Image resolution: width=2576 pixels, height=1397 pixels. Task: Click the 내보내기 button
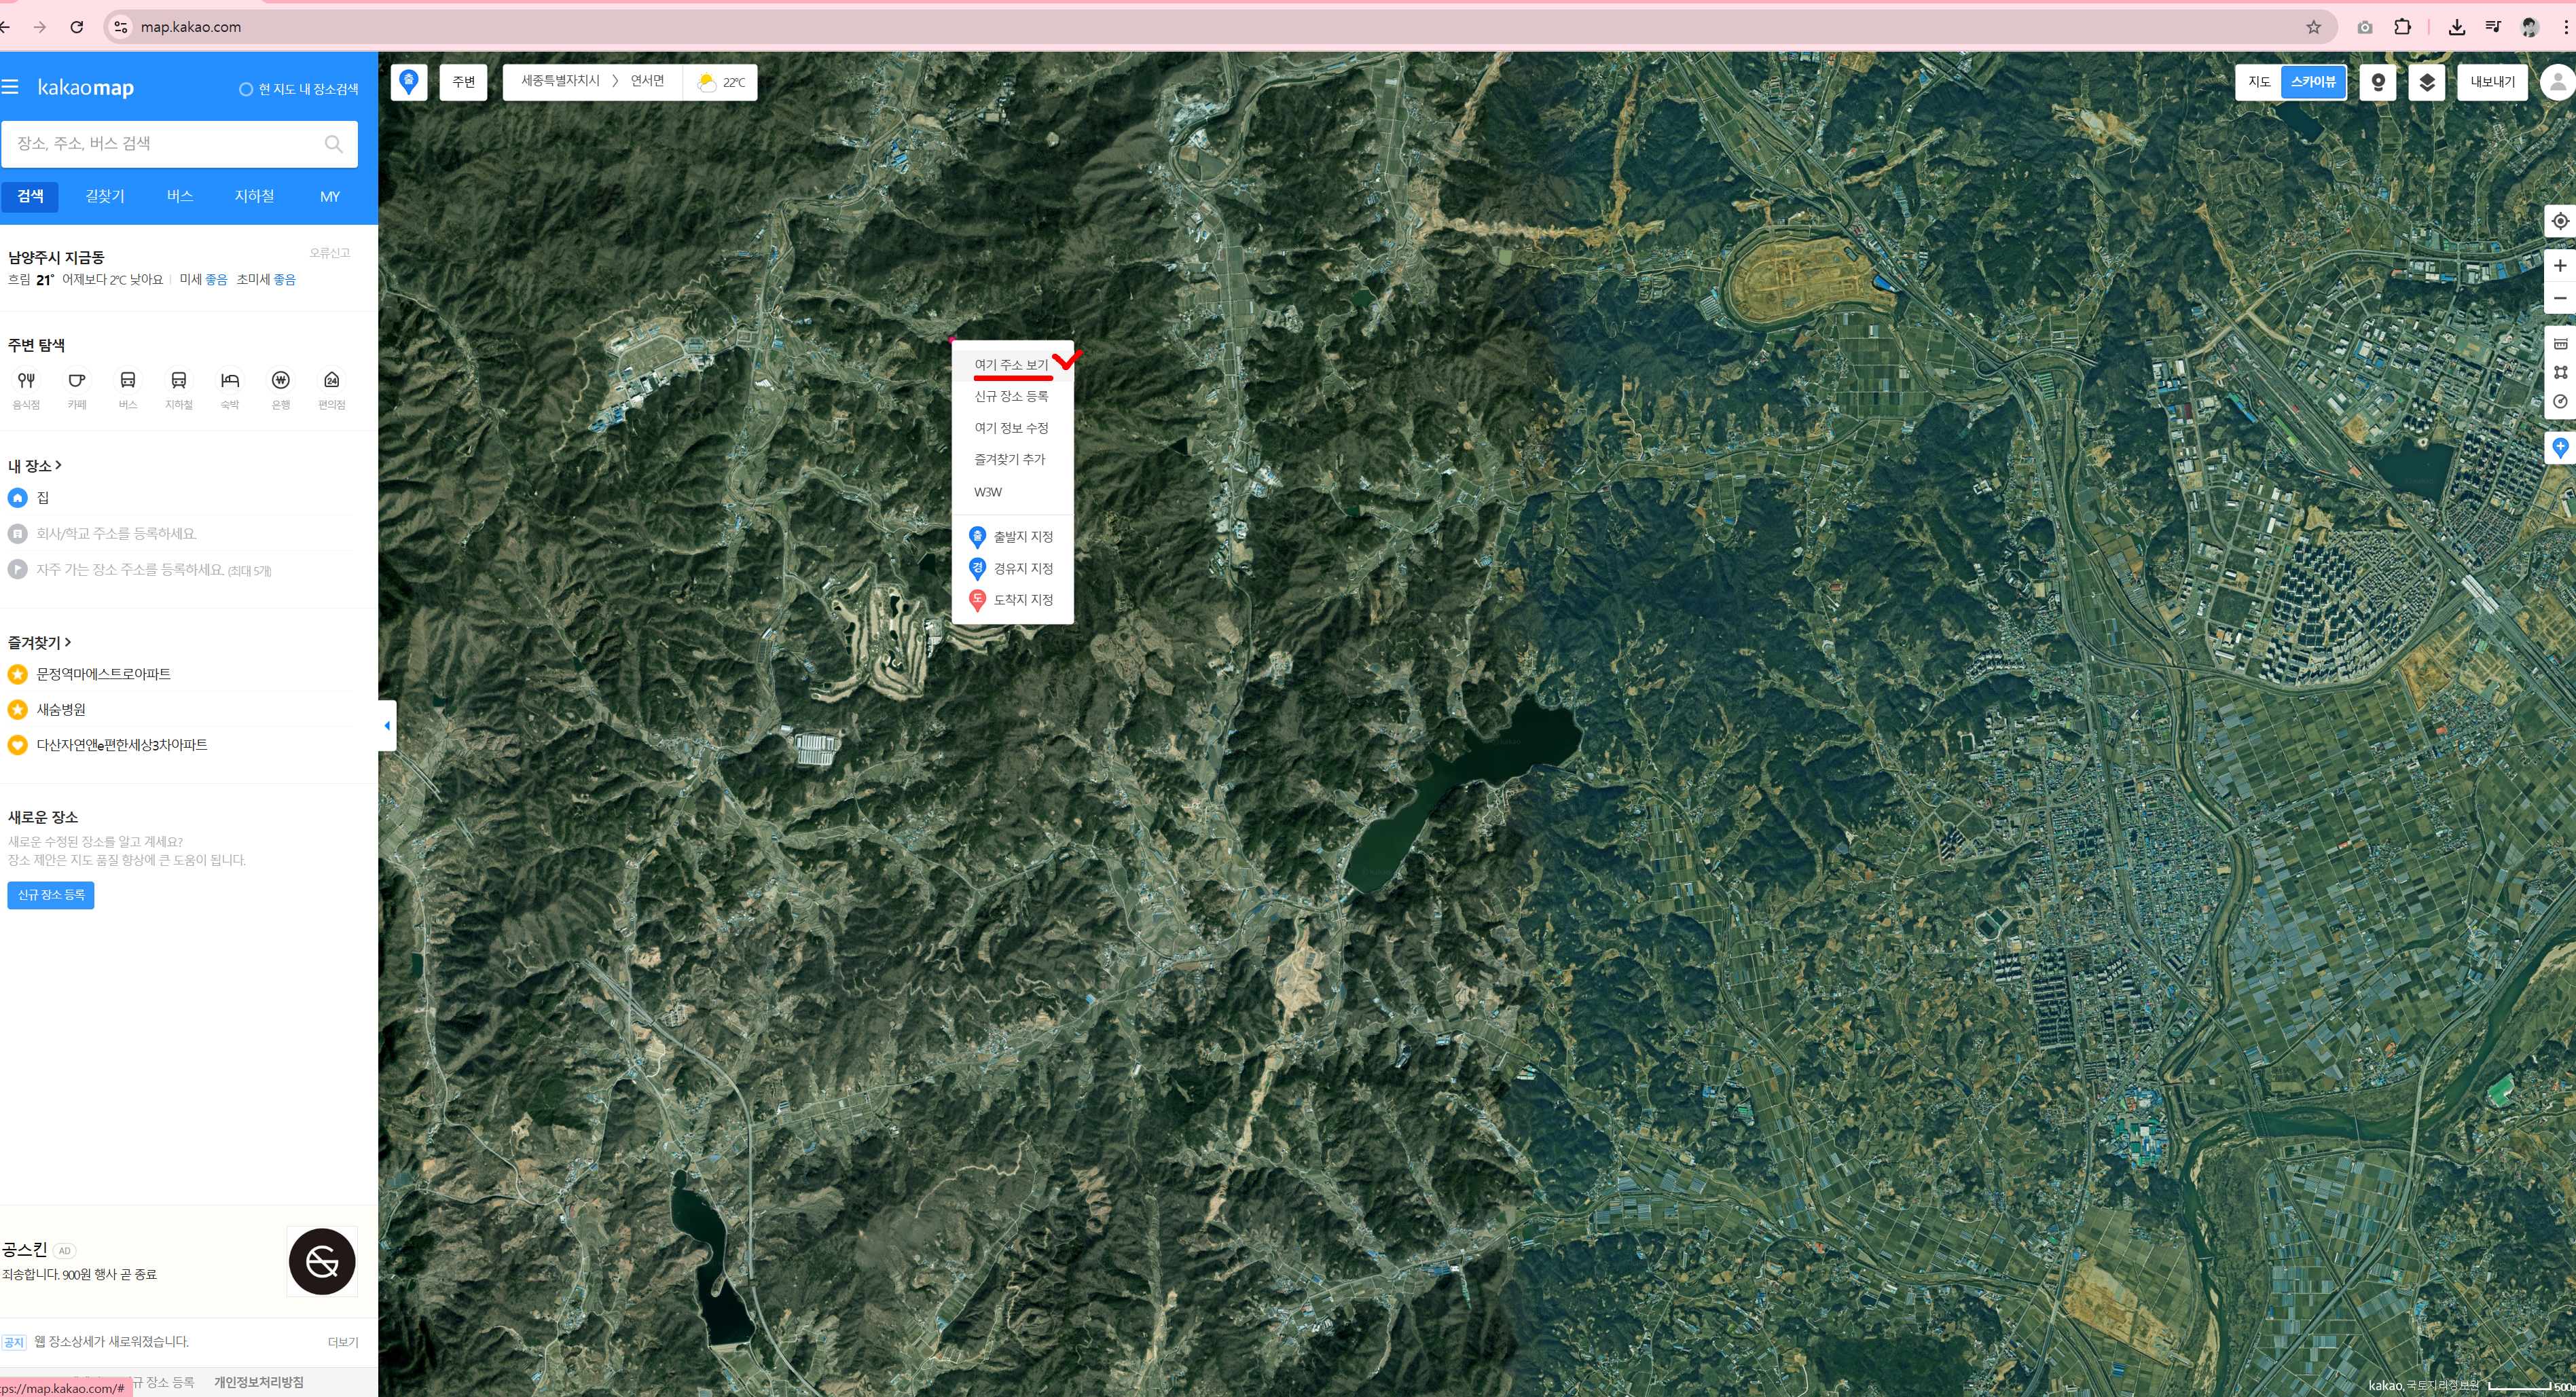[x=2491, y=82]
